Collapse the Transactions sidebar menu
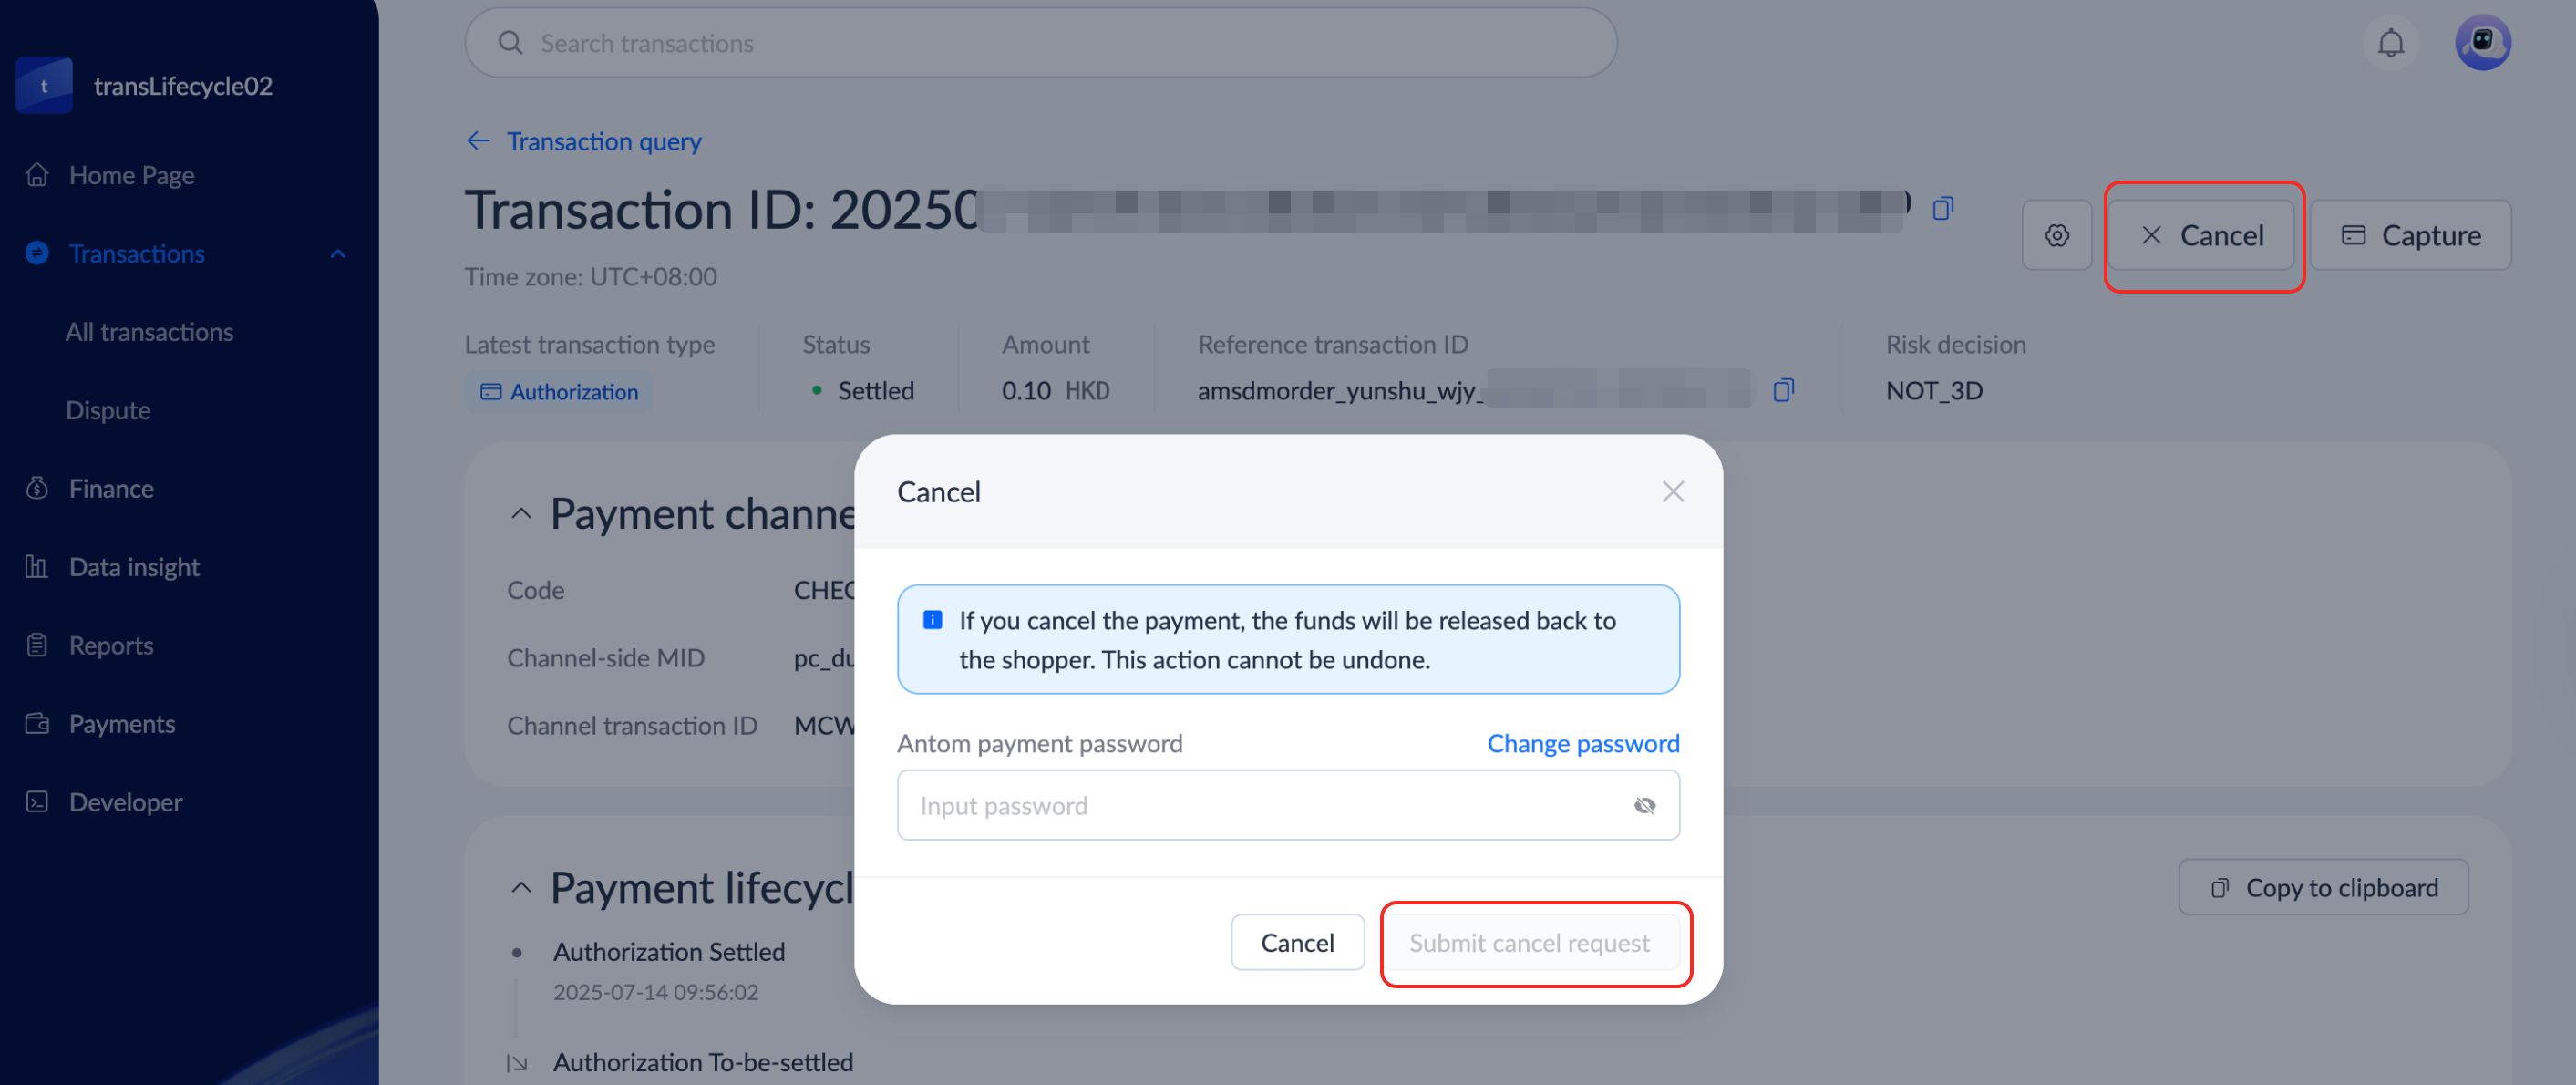The width and height of the screenshot is (2576, 1085). pos(338,254)
